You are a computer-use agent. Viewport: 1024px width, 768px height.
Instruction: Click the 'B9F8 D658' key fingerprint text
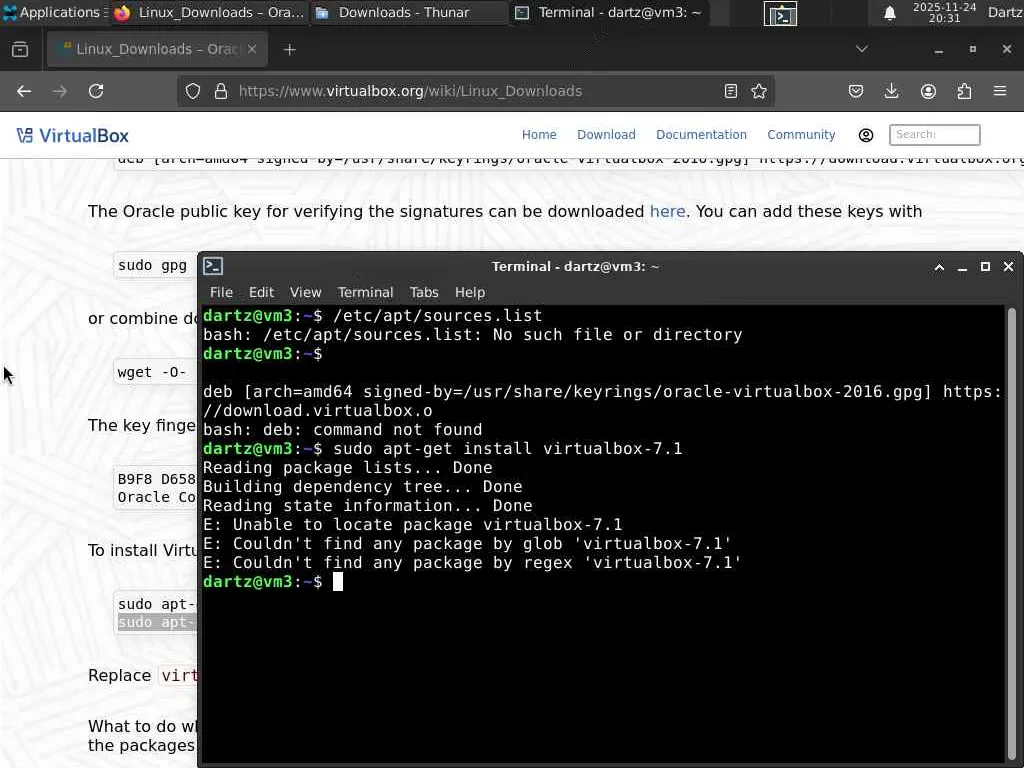point(157,479)
